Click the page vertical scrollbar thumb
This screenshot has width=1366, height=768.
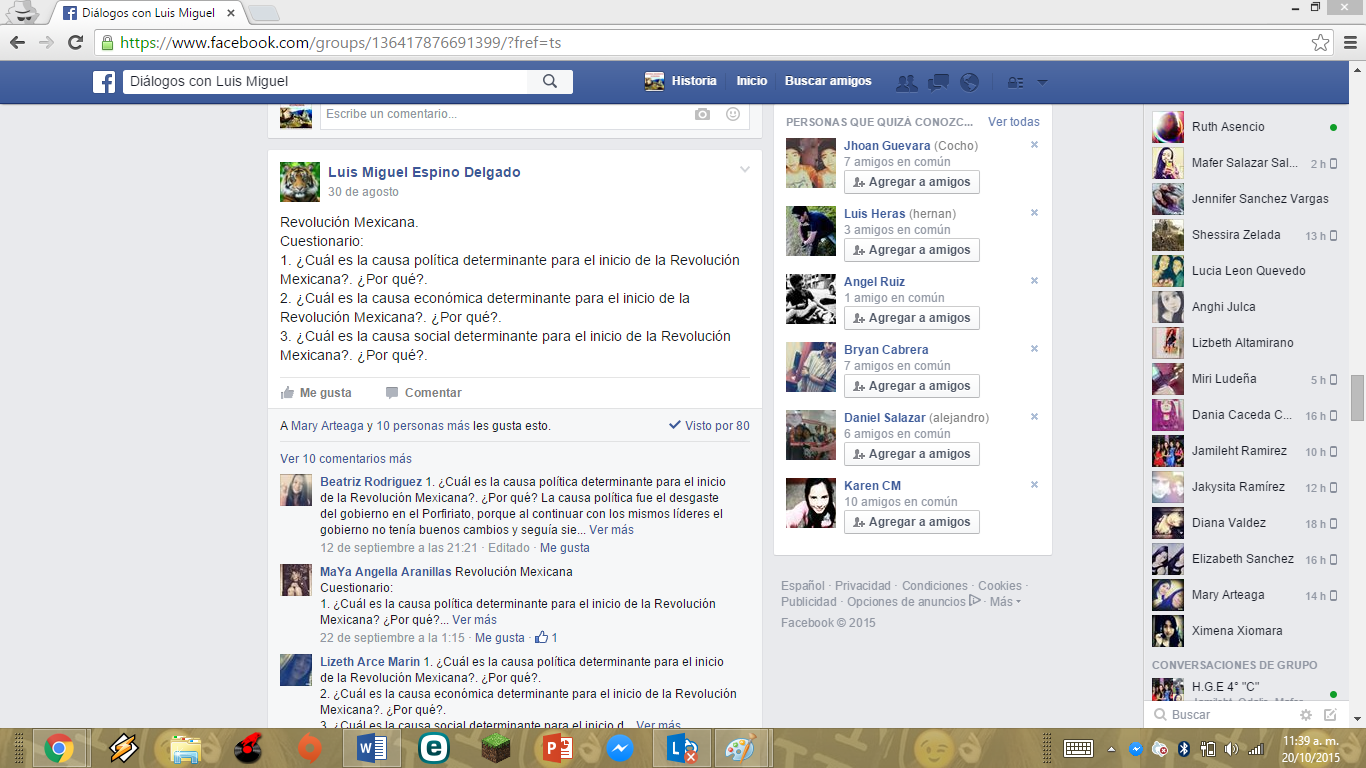[1357, 398]
